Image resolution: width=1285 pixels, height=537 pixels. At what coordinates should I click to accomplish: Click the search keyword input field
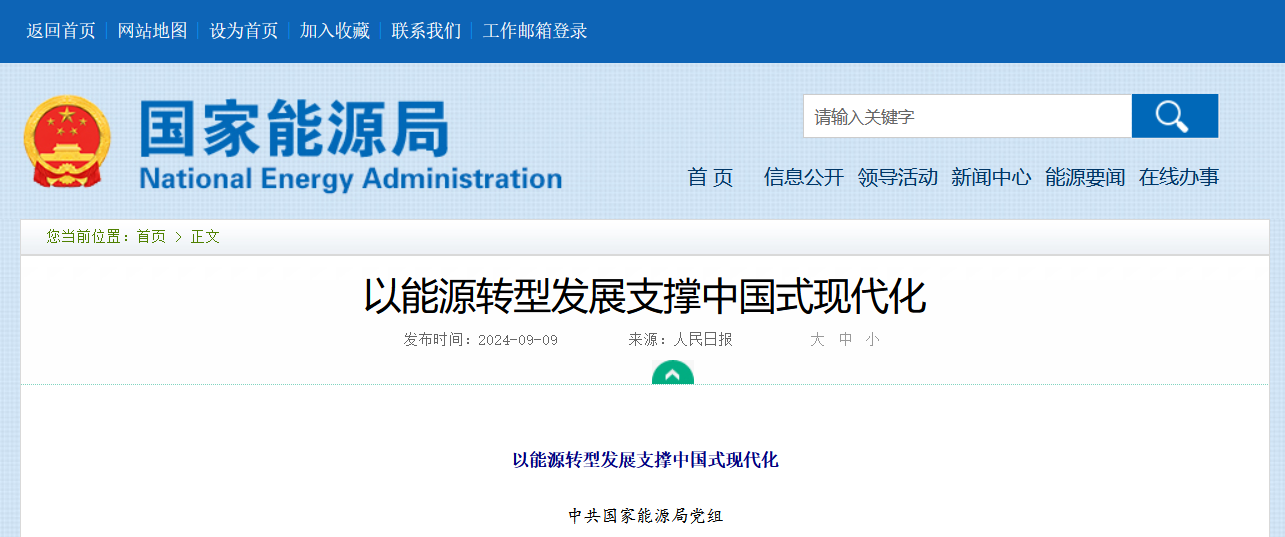click(x=967, y=116)
